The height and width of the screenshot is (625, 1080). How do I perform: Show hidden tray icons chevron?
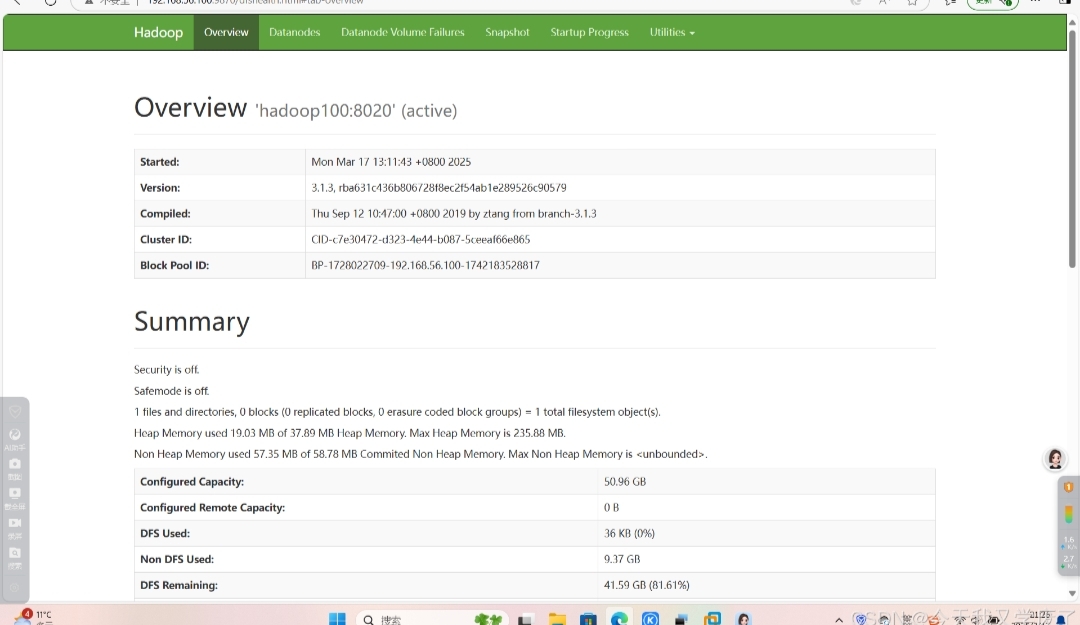pyautogui.click(x=839, y=619)
